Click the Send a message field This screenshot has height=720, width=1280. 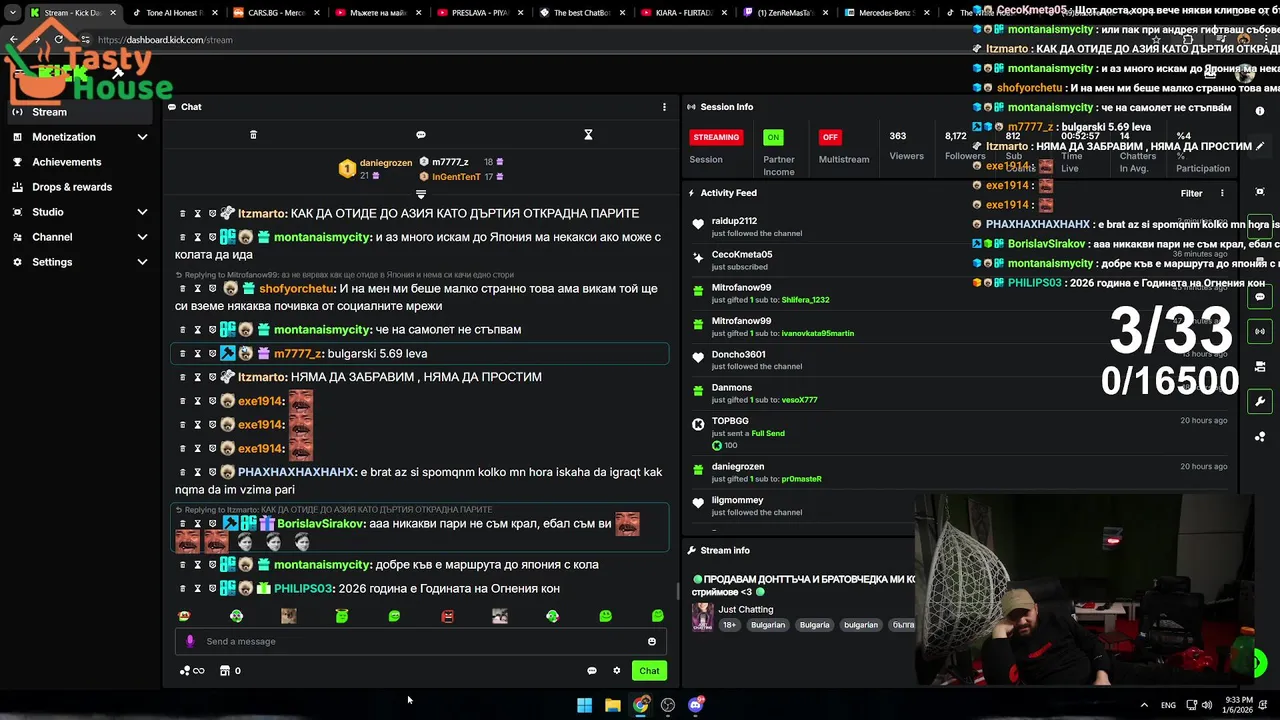(x=420, y=641)
